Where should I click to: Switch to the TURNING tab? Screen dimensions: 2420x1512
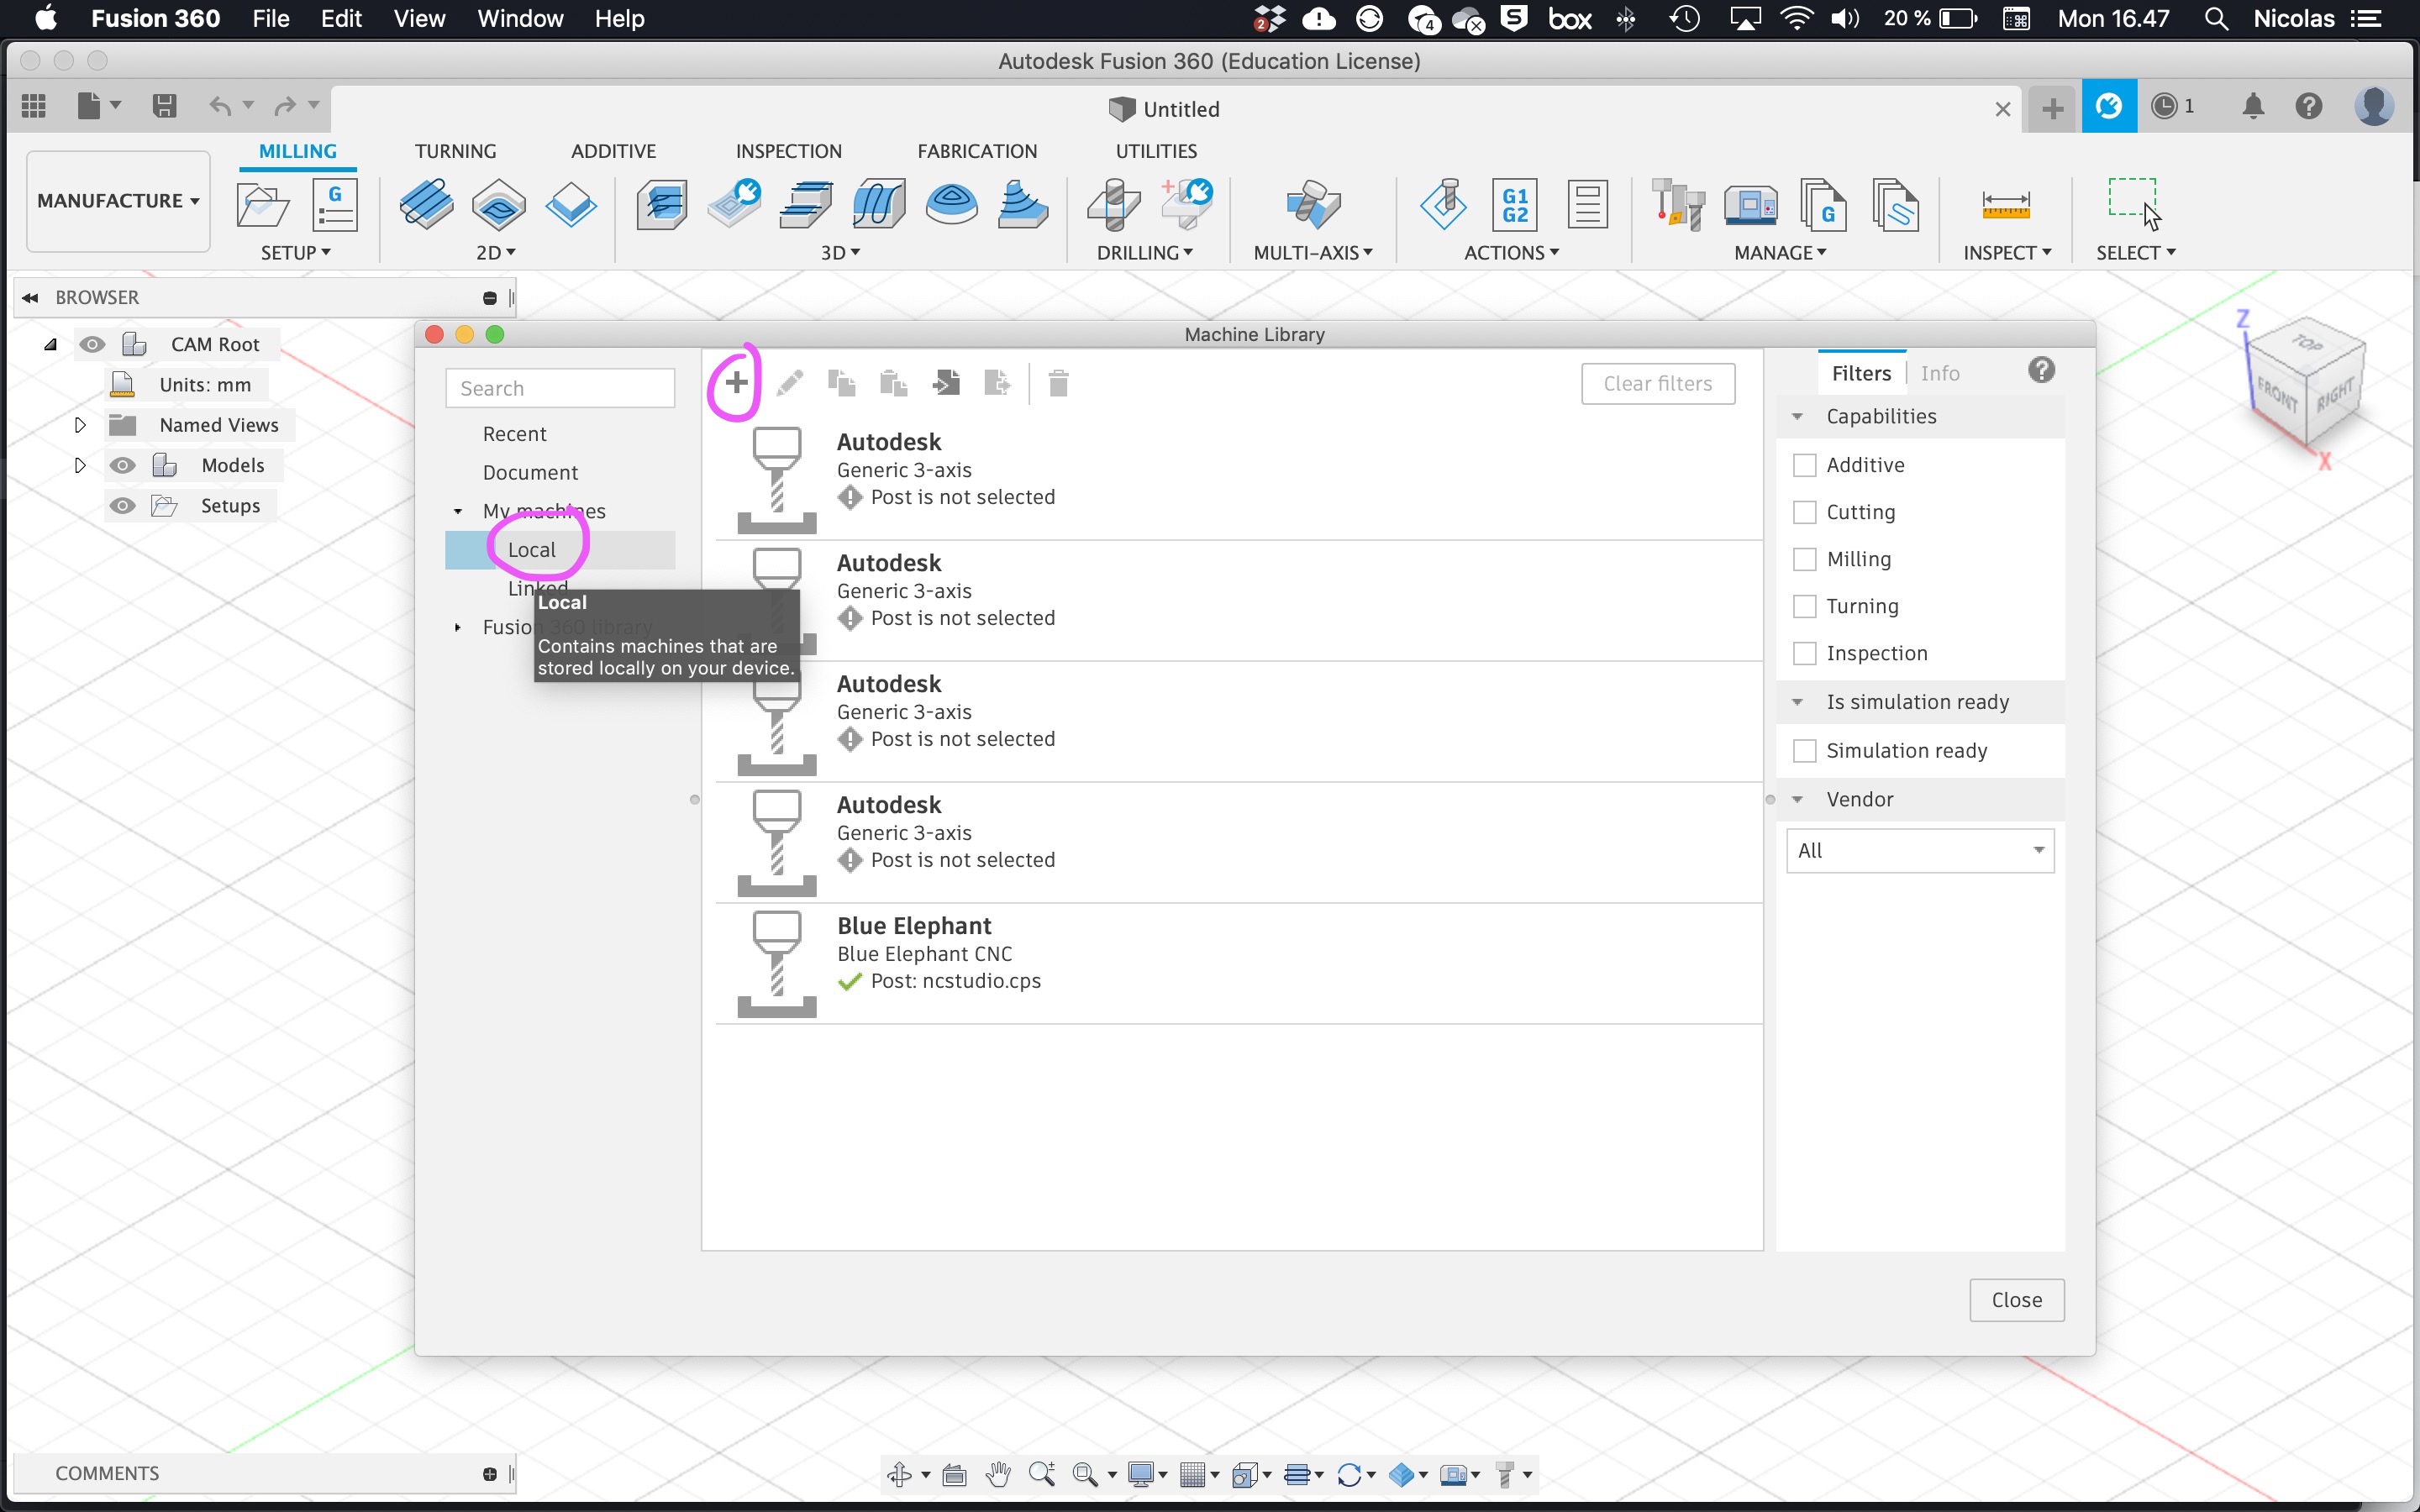[x=455, y=151]
